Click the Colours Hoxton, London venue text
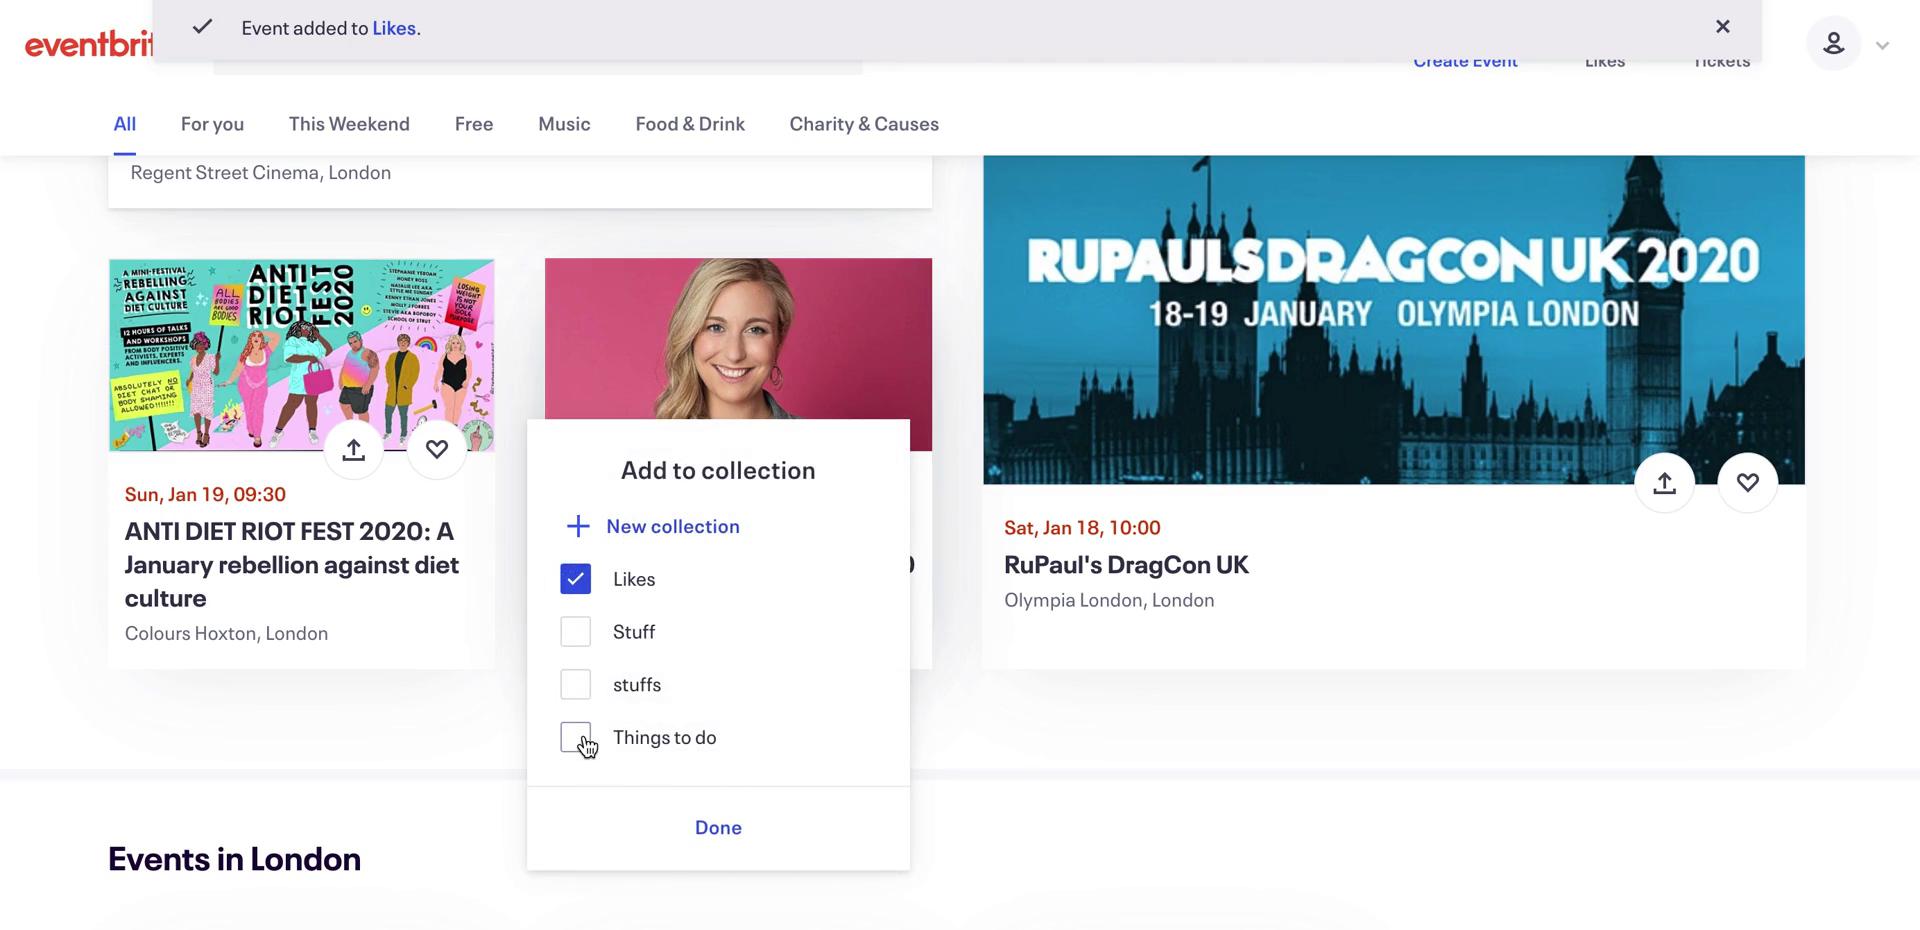Image resolution: width=1920 pixels, height=930 pixels. (226, 634)
